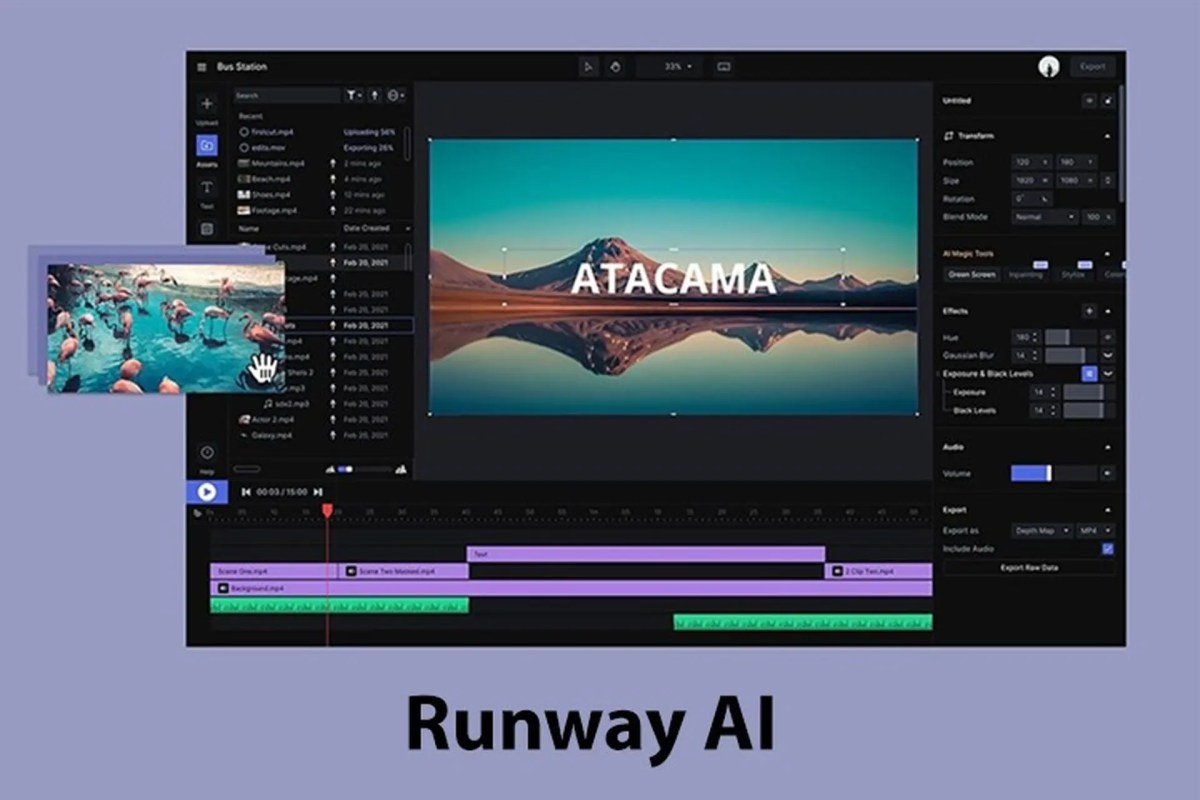The image size is (1200, 800).
Task: Open the view options dropdown in assets
Action: pyautogui.click(x=396, y=95)
